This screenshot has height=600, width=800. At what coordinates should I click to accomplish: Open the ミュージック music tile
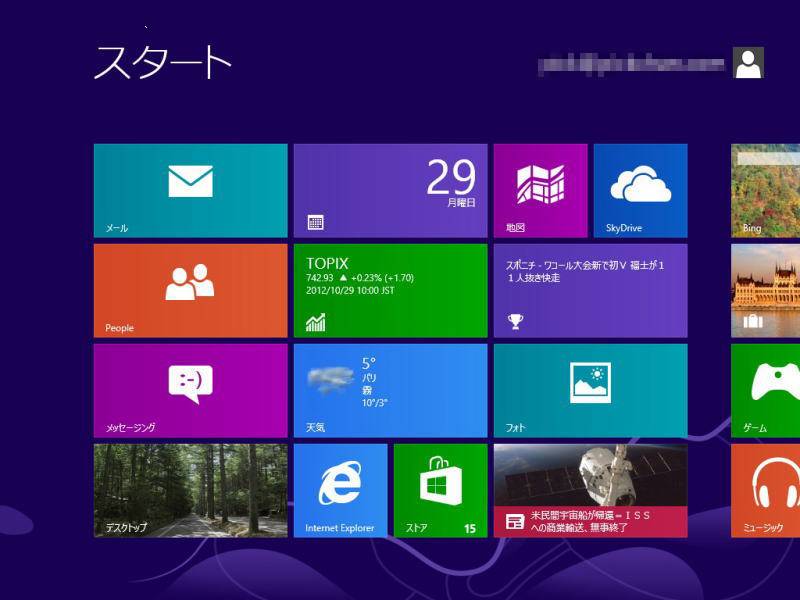pos(765,490)
